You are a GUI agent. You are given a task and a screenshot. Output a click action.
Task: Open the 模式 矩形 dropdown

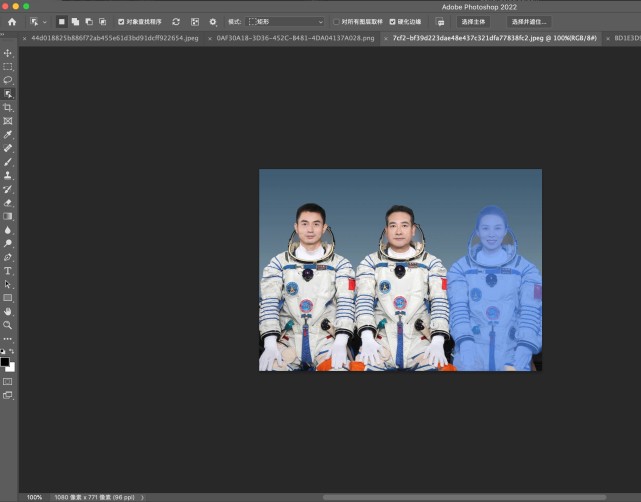[x=285, y=22]
